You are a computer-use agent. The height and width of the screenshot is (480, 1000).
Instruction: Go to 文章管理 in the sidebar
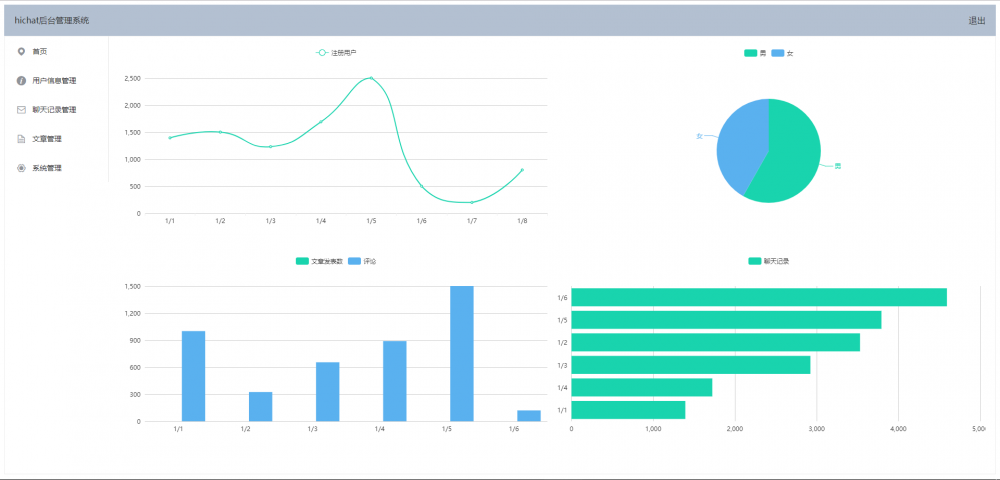point(47,139)
